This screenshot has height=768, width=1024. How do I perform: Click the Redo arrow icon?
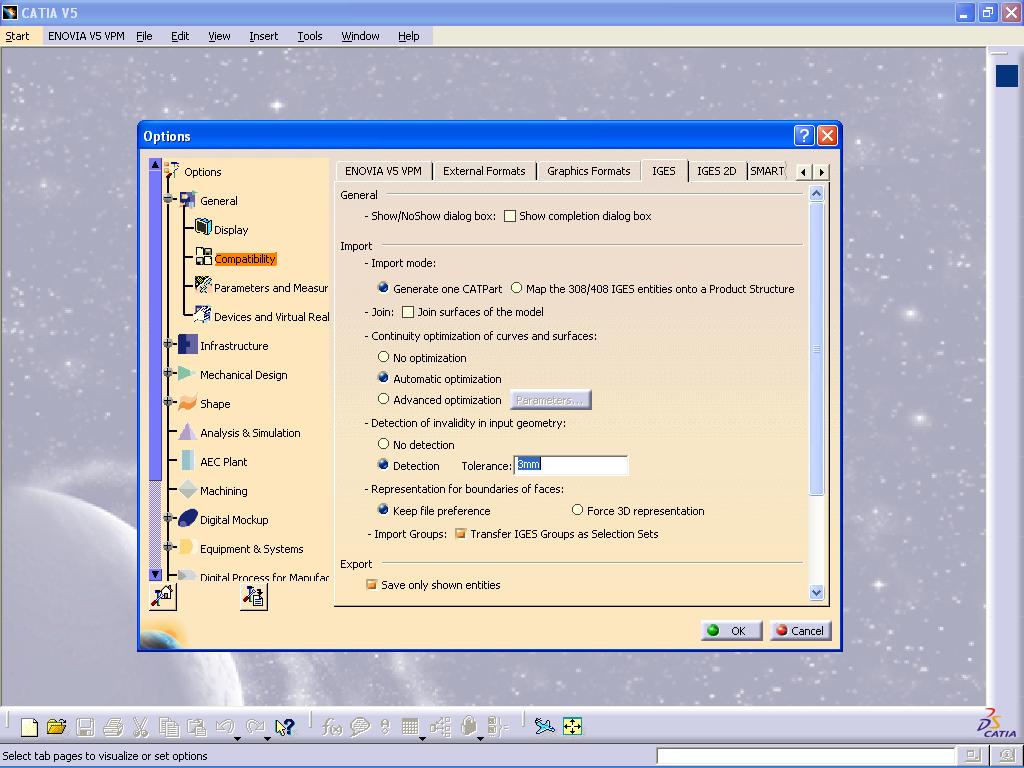[x=255, y=726]
